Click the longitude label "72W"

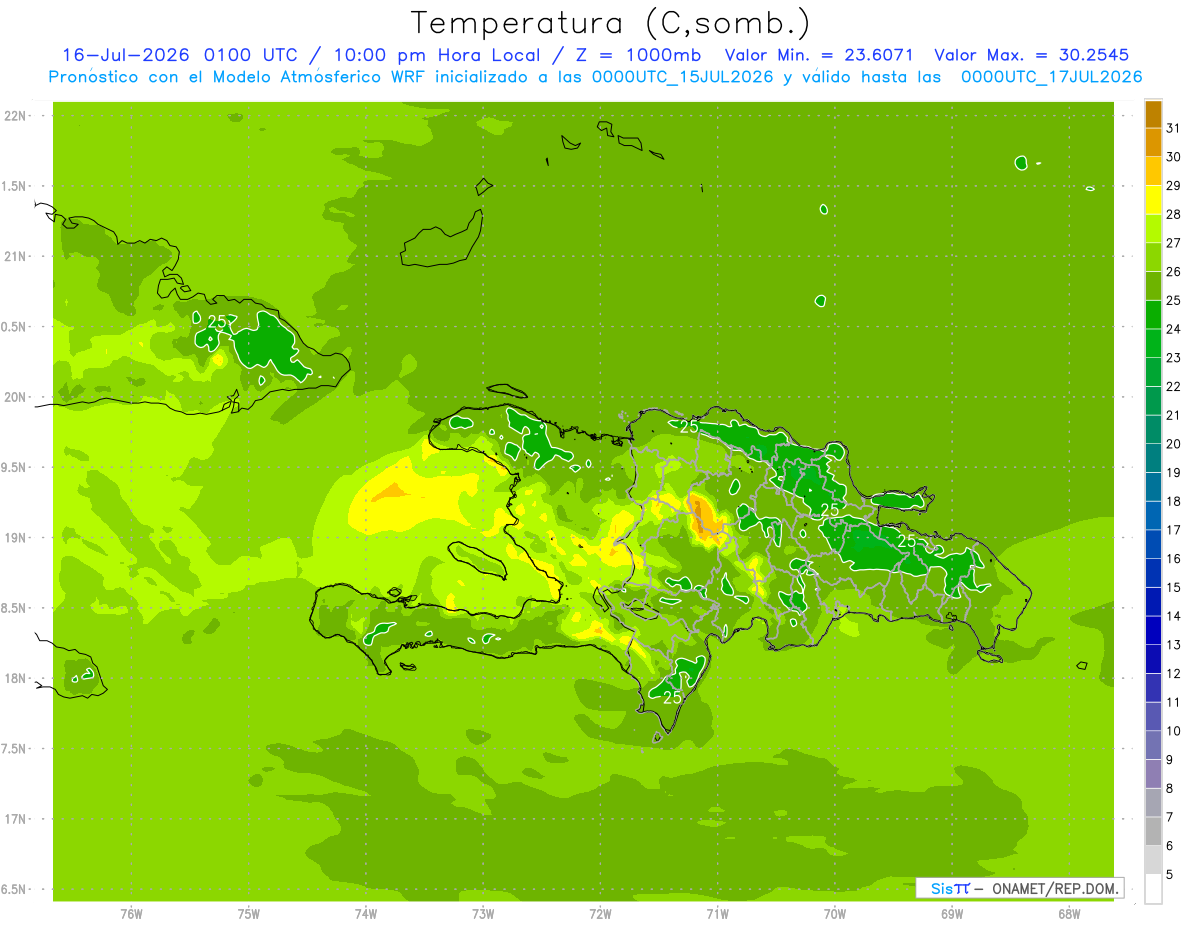[x=600, y=913]
